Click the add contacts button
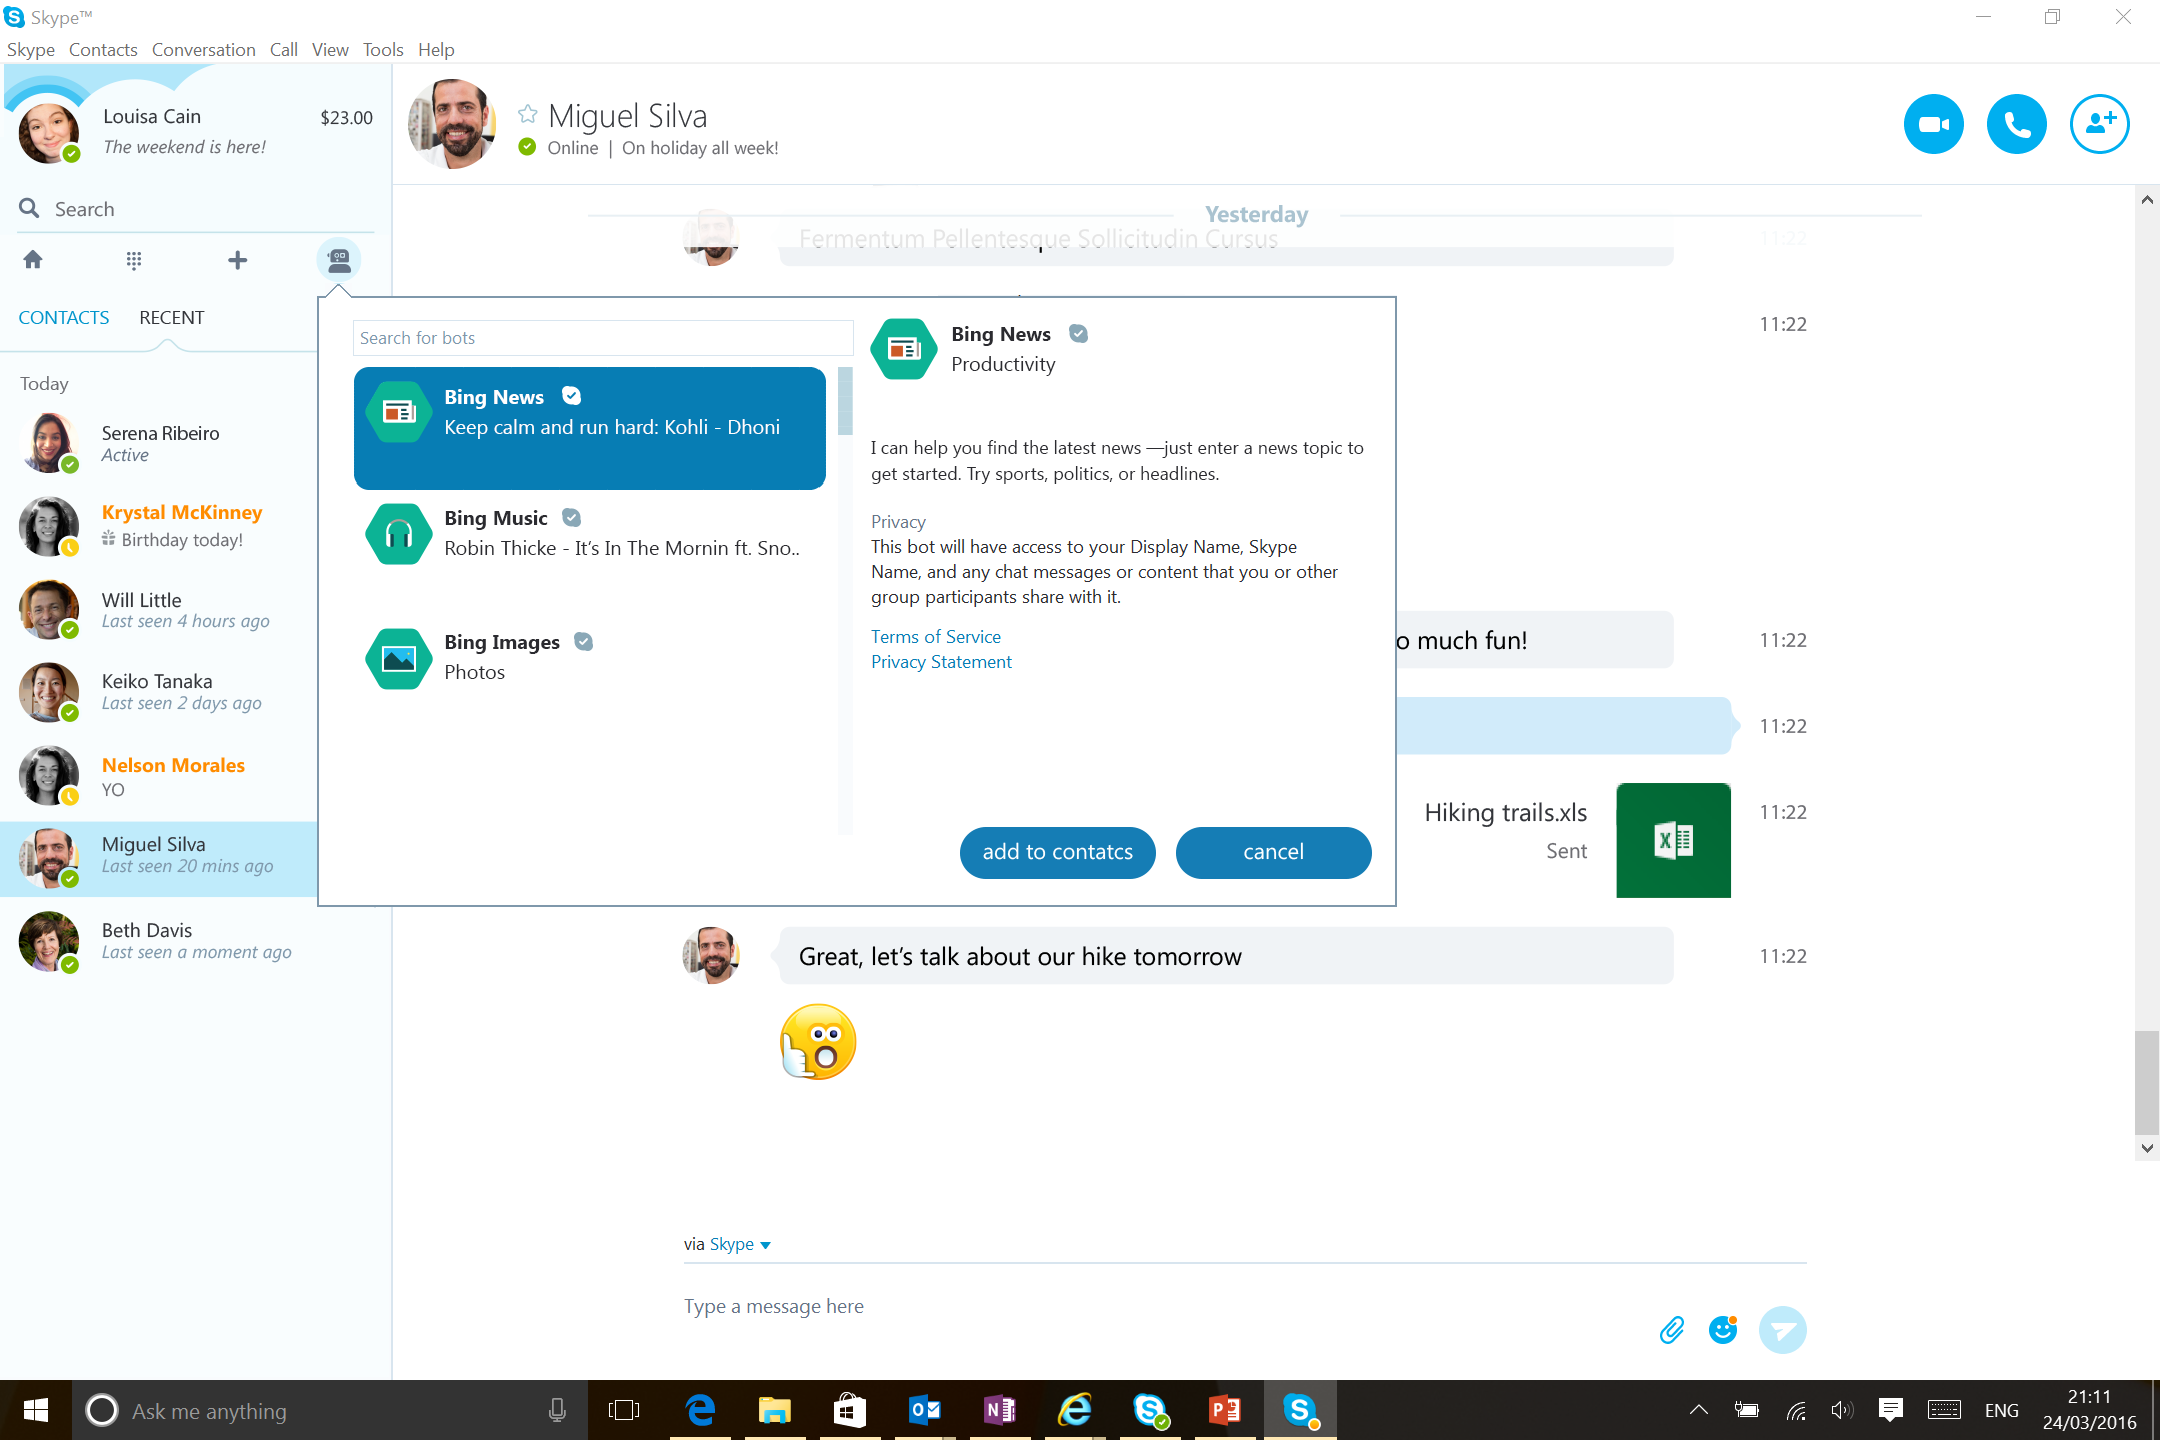This screenshot has height=1440, width=2160. pos(1056,852)
